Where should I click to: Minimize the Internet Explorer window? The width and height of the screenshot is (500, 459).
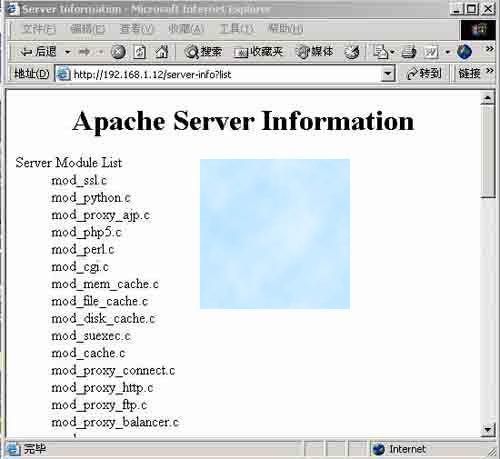(x=456, y=9)
